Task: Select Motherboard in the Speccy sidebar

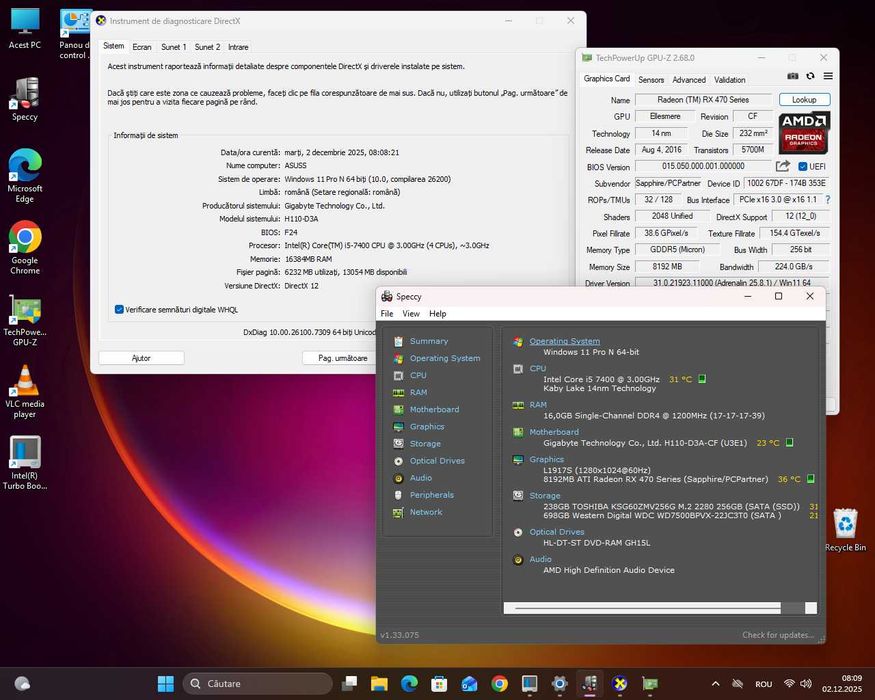Action: click(434, 409)
